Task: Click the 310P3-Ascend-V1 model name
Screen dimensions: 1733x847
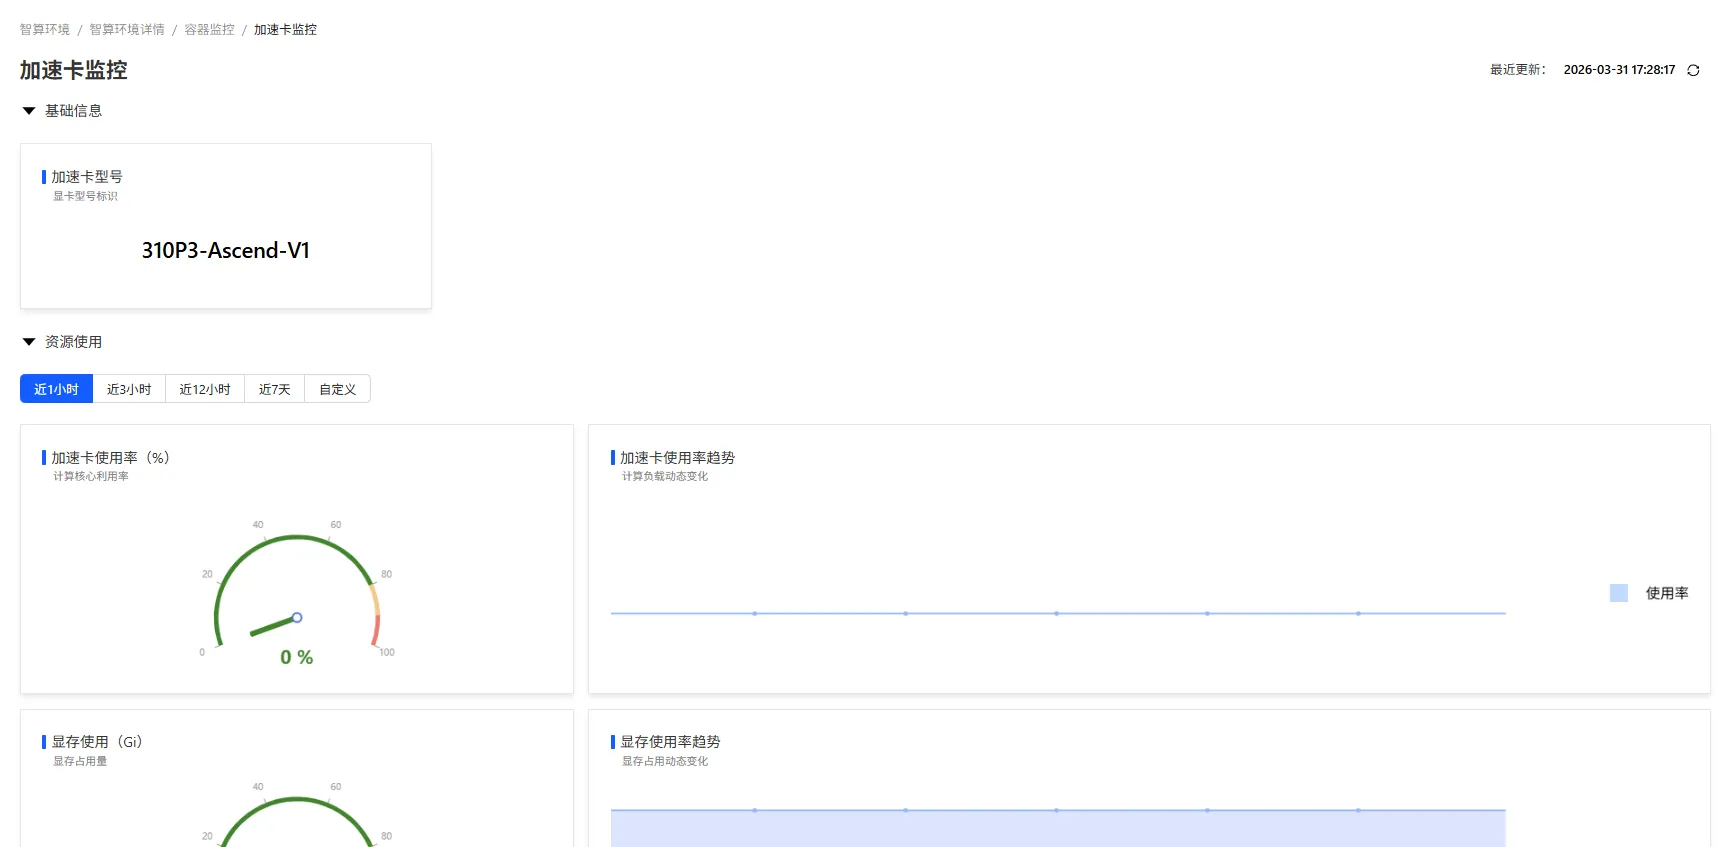Action: coord(226,251)
